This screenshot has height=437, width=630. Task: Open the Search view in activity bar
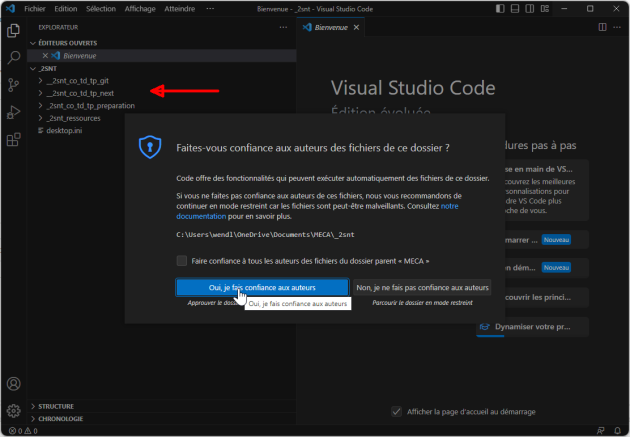(14, 58)
